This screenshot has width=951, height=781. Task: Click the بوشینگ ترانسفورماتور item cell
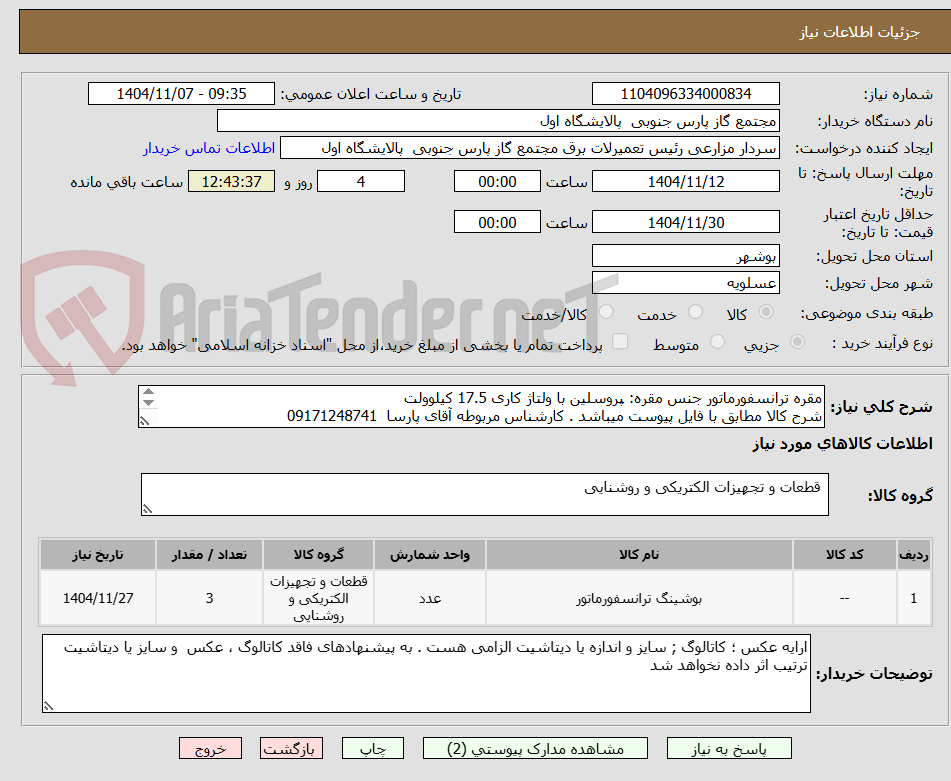tap(639, 598)
